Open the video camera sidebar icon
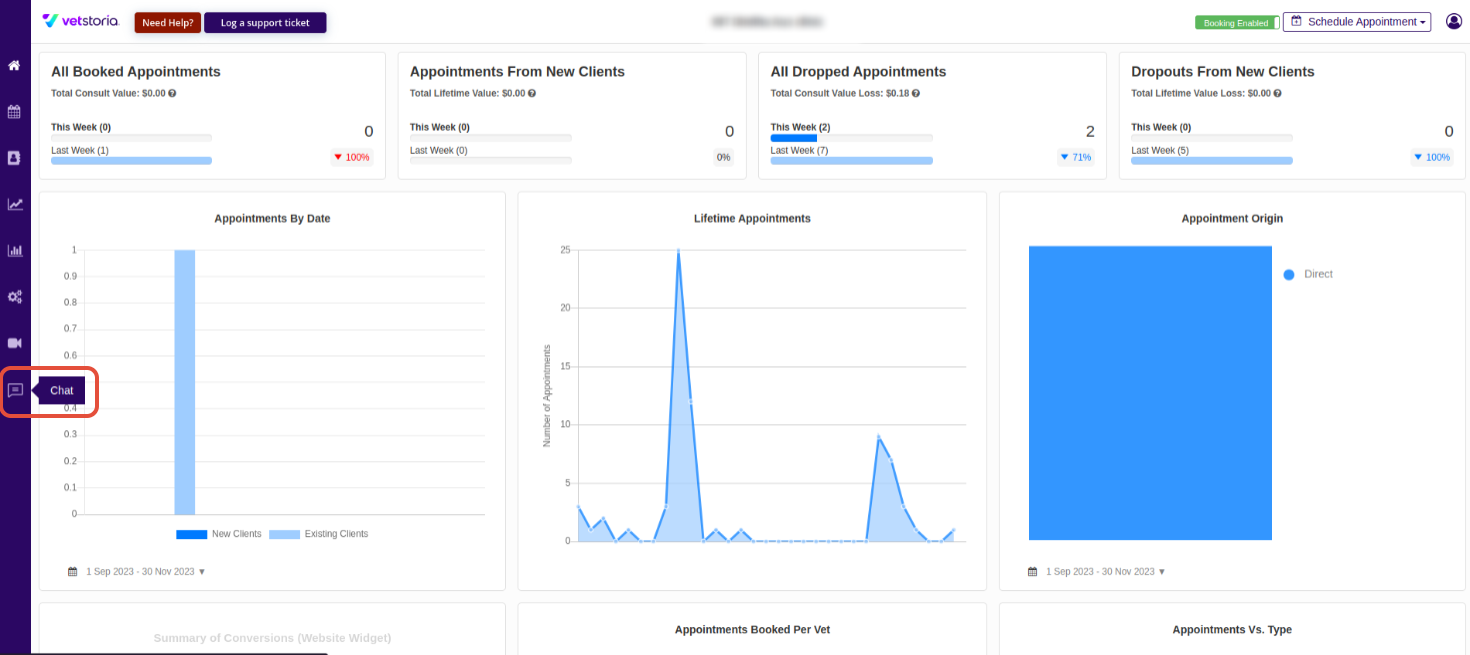 point(14,343)
